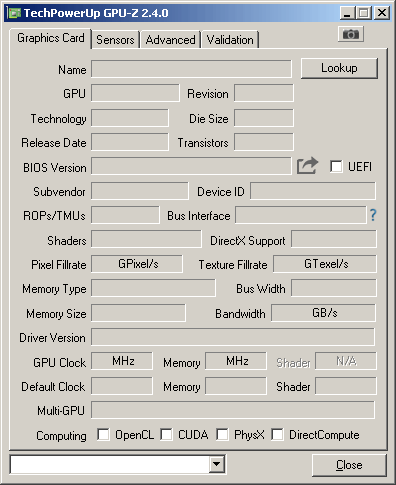Click the GPU-Z title bar app icon
The width and height of the screenshot is (396, 485).
14,13
